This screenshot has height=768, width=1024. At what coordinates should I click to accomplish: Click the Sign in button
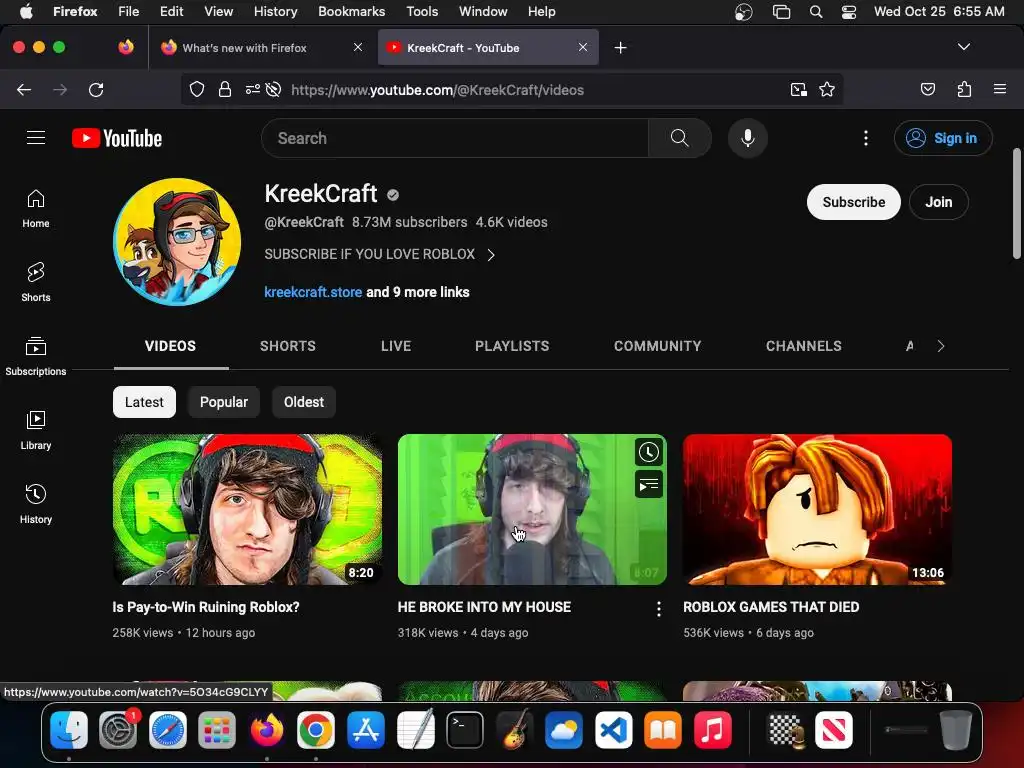click(x=943, y=138)
